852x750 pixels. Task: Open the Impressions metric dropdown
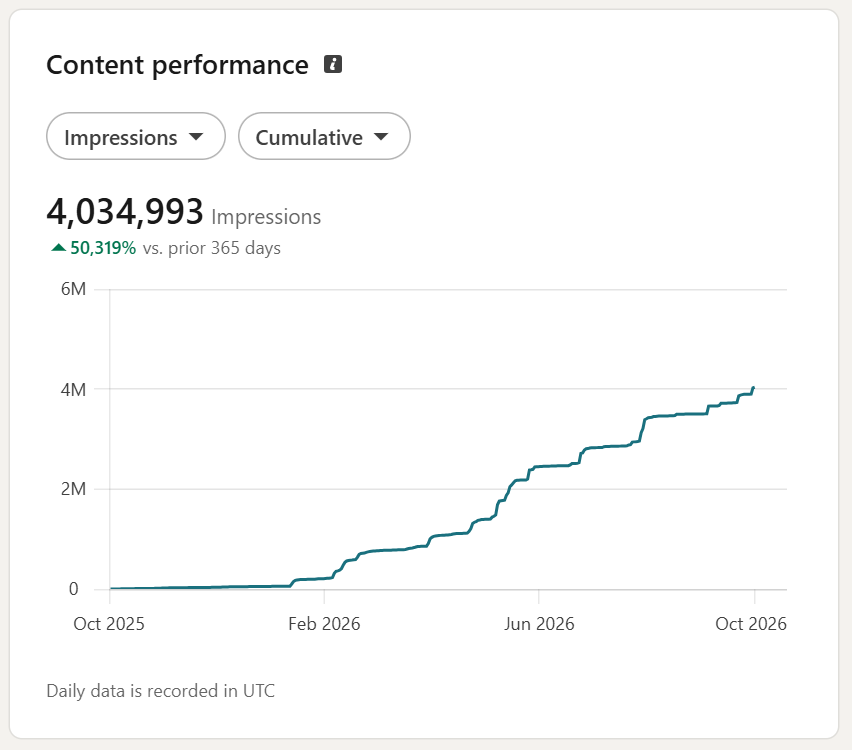(136, 136)
